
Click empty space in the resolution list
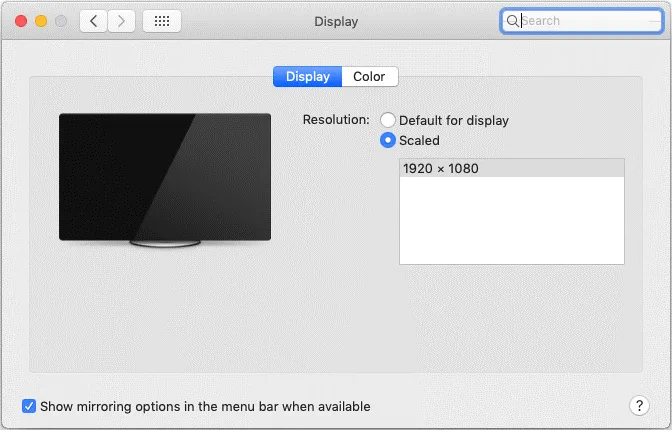tap(511, 225)
